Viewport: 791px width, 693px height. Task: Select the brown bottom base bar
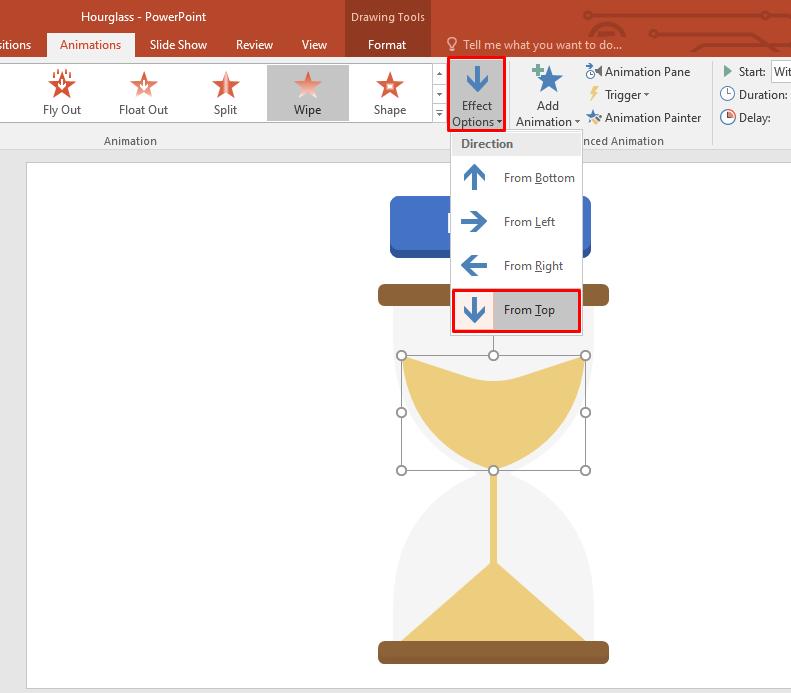coord(493,652)
